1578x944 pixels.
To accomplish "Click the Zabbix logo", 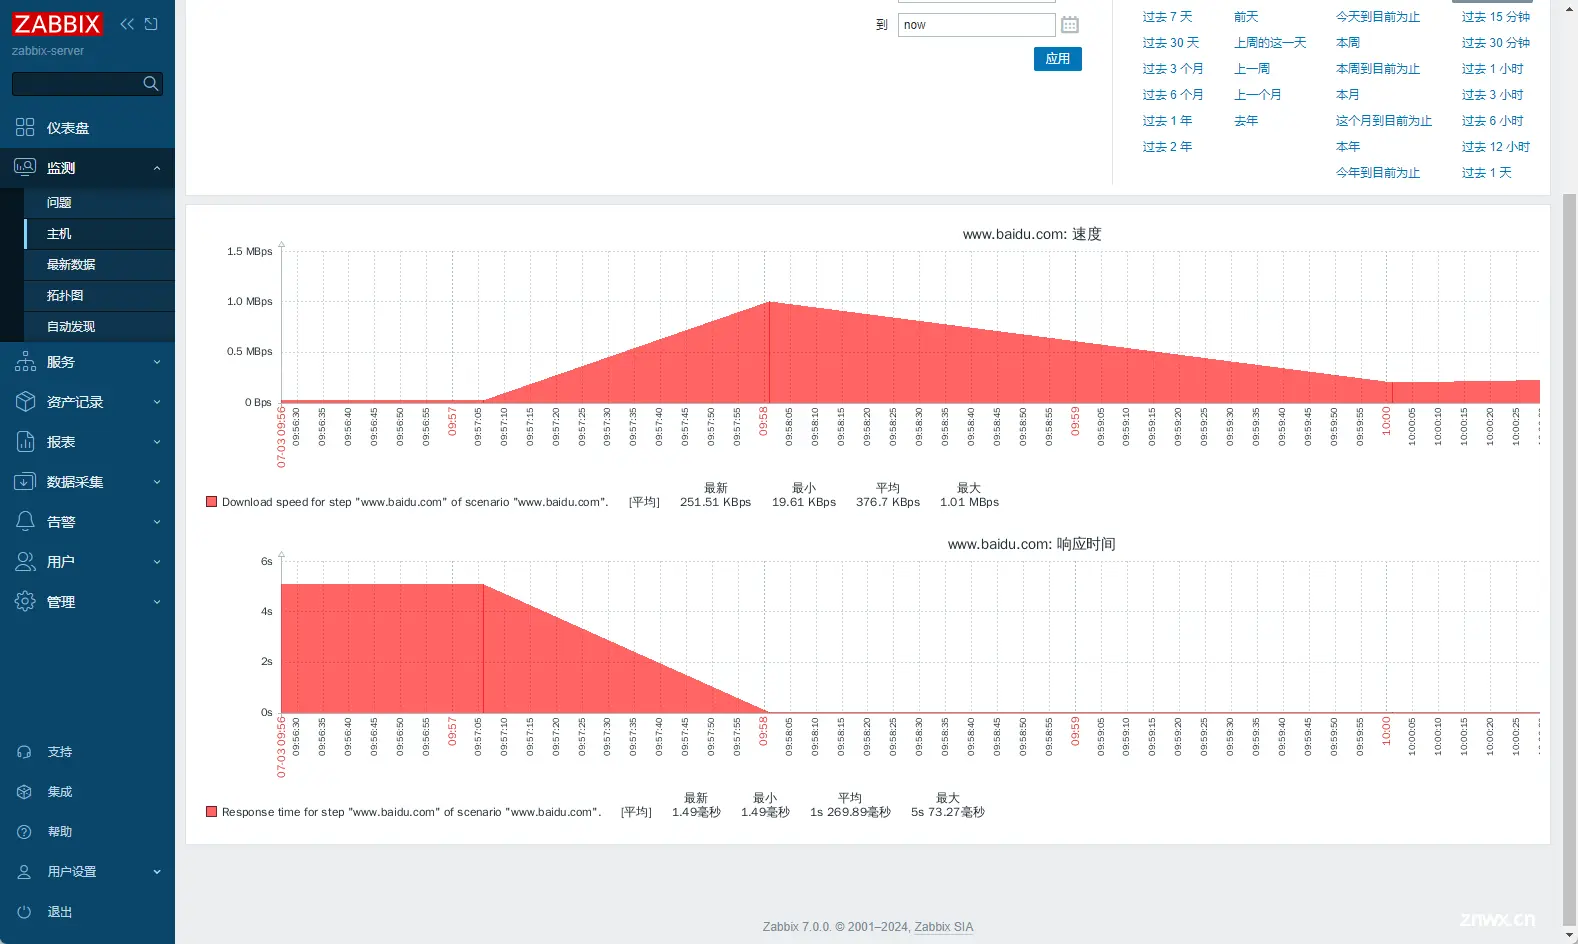I will 58,24.
